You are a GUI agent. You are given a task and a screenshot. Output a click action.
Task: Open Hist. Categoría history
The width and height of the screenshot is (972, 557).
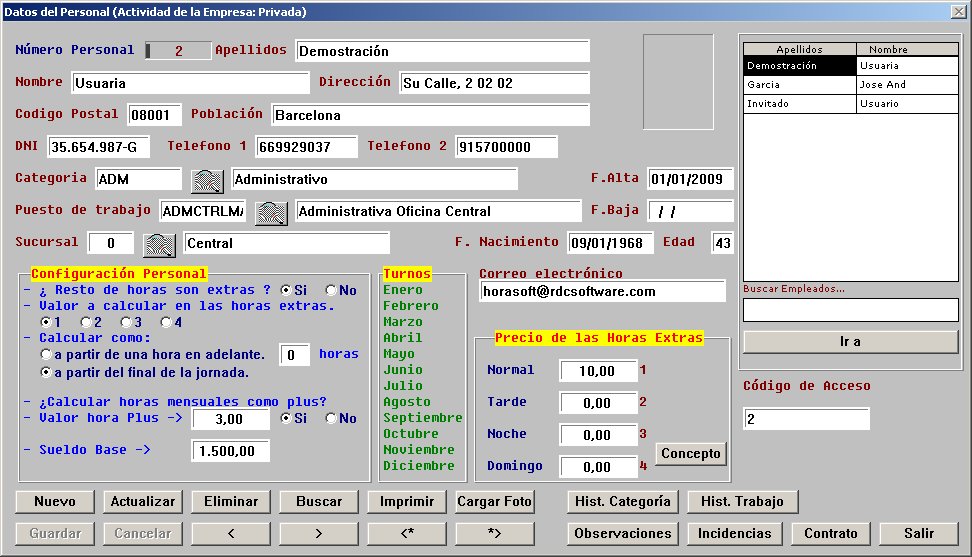click(x=623, y=501)
